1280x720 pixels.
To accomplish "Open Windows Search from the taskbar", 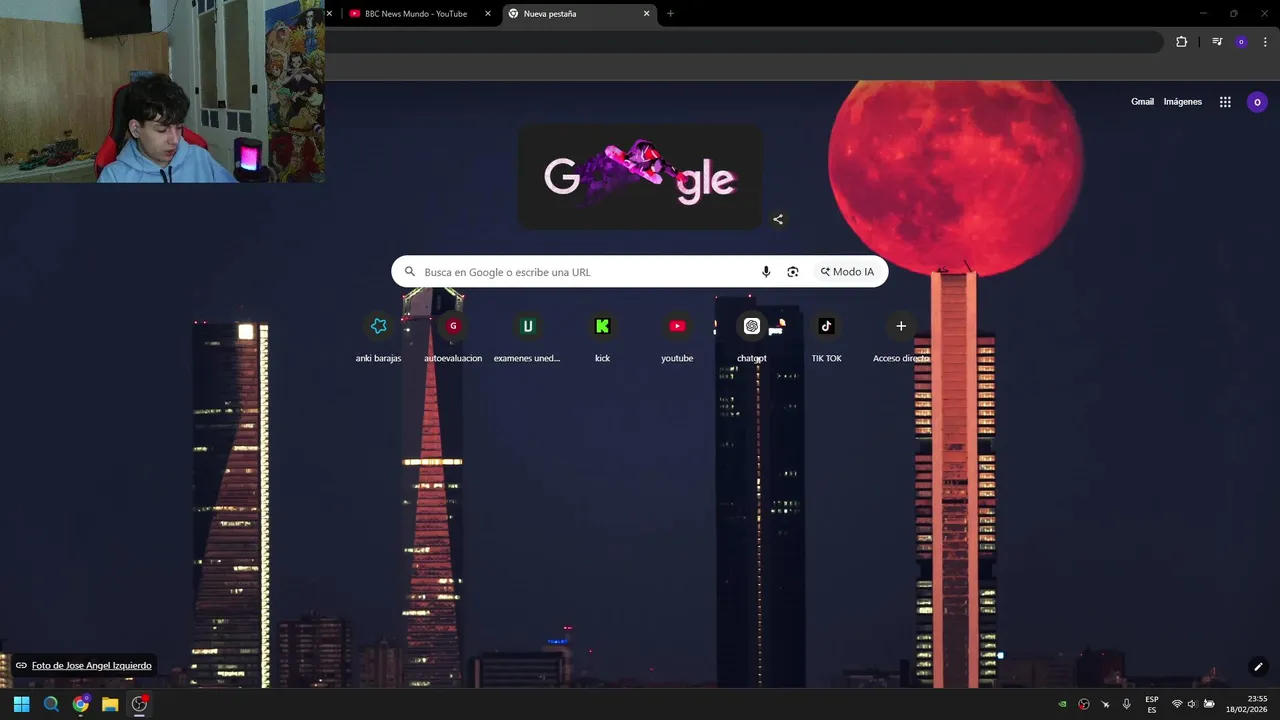I will 51,704.
